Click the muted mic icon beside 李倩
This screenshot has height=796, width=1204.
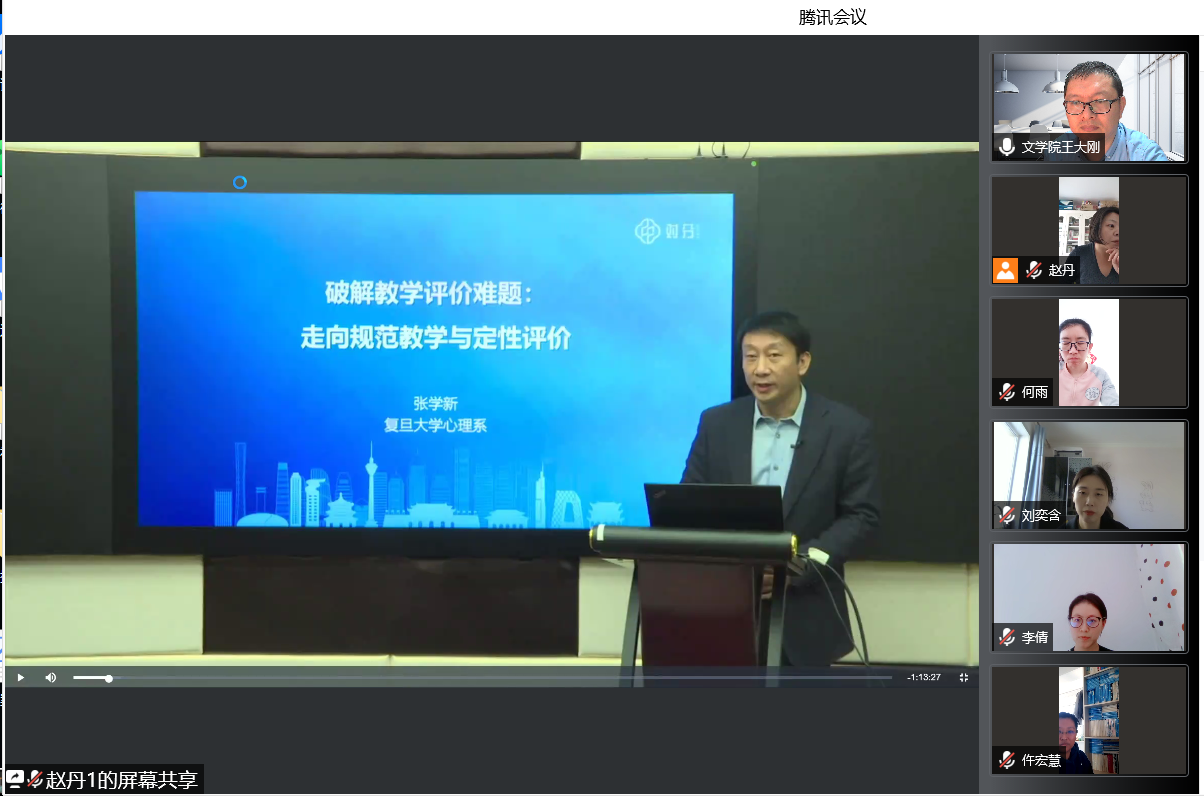tap(1007, 637)
